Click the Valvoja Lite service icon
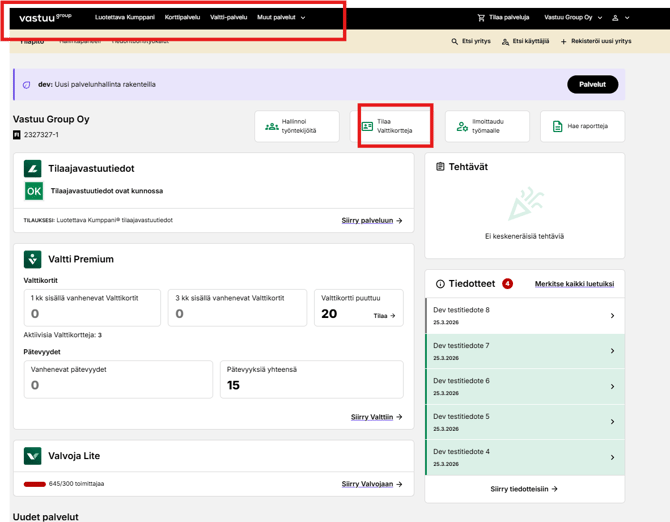Viewport: 670px width, 522px height. (32, 456)
